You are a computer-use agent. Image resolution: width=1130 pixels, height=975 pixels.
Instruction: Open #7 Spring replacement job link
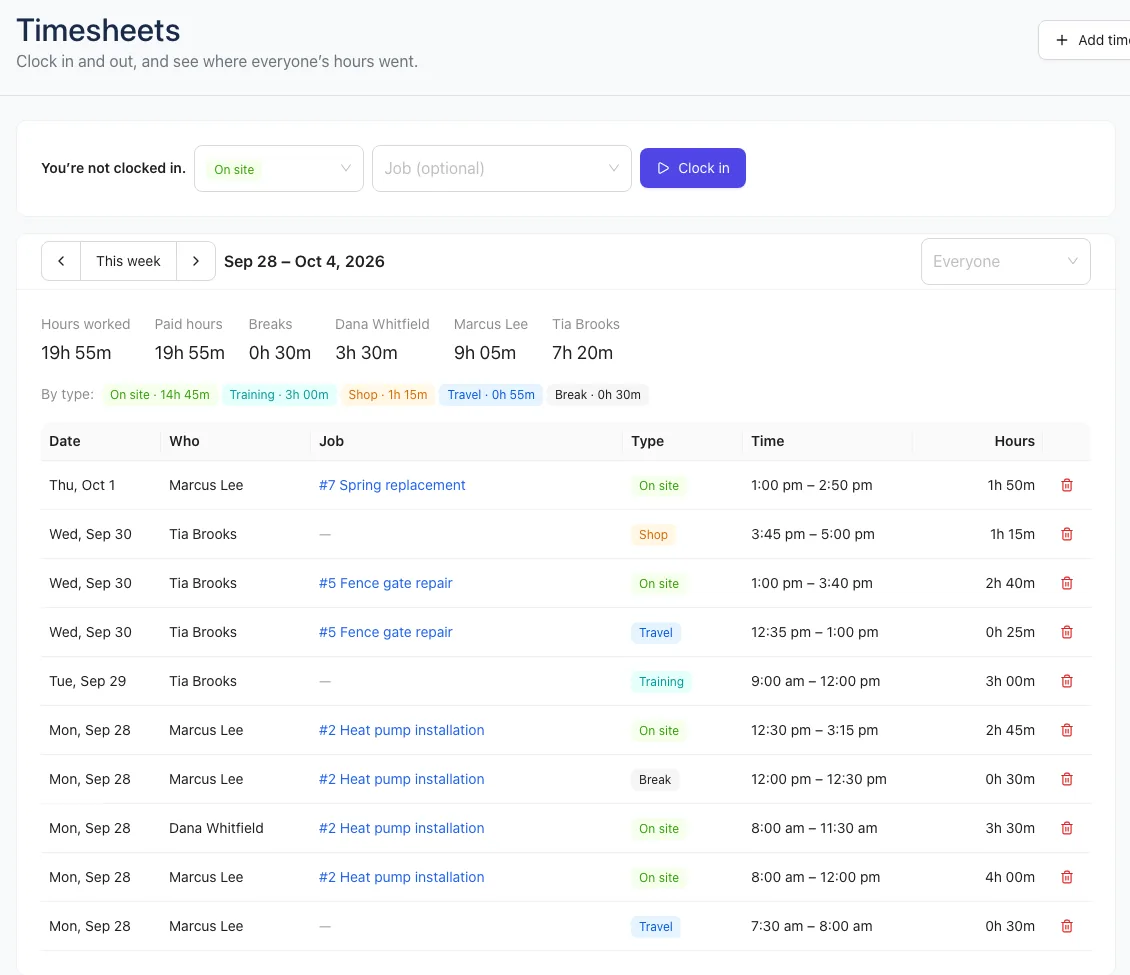392,485
